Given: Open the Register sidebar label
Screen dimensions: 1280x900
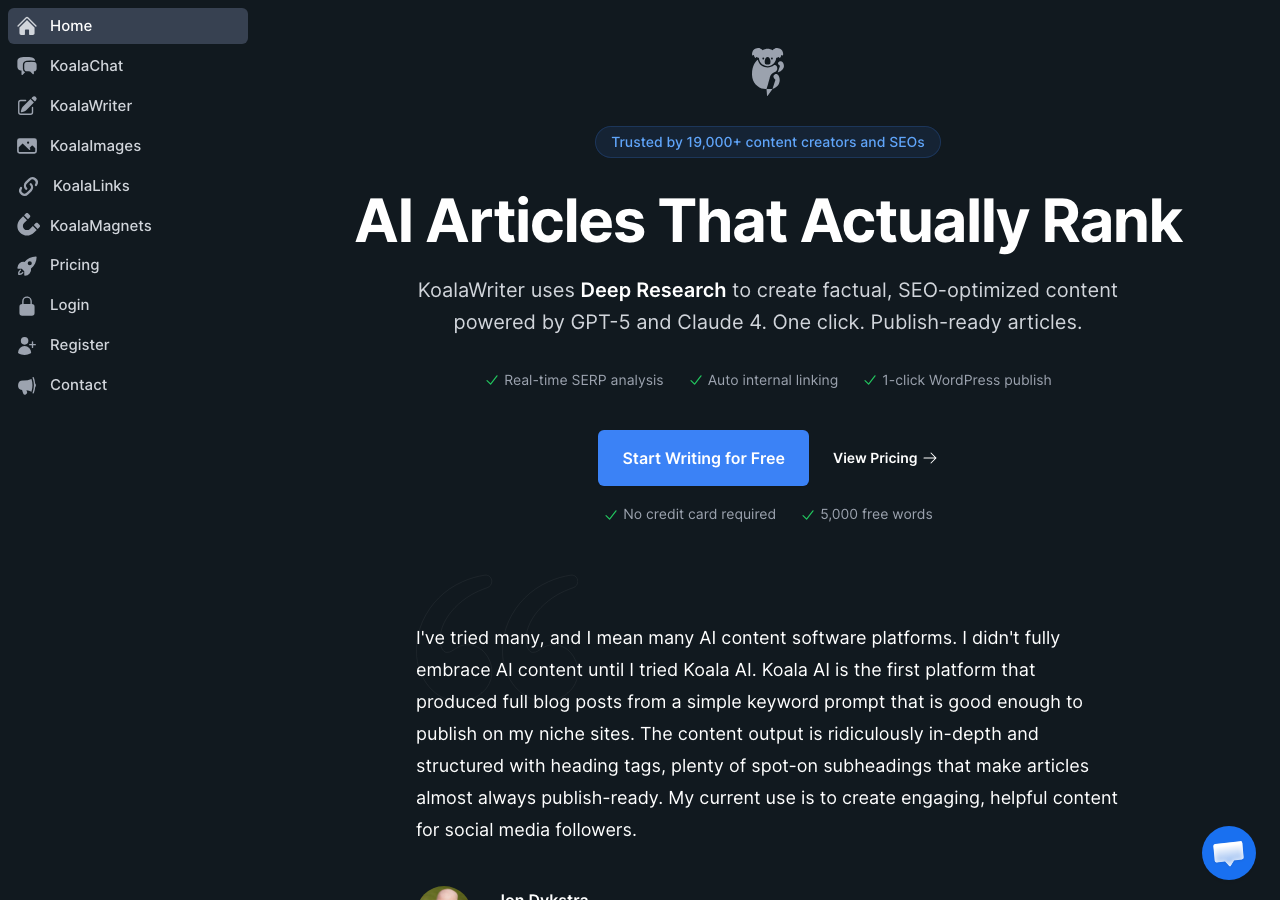Looking at the screenshot, I should click(80, 345).
